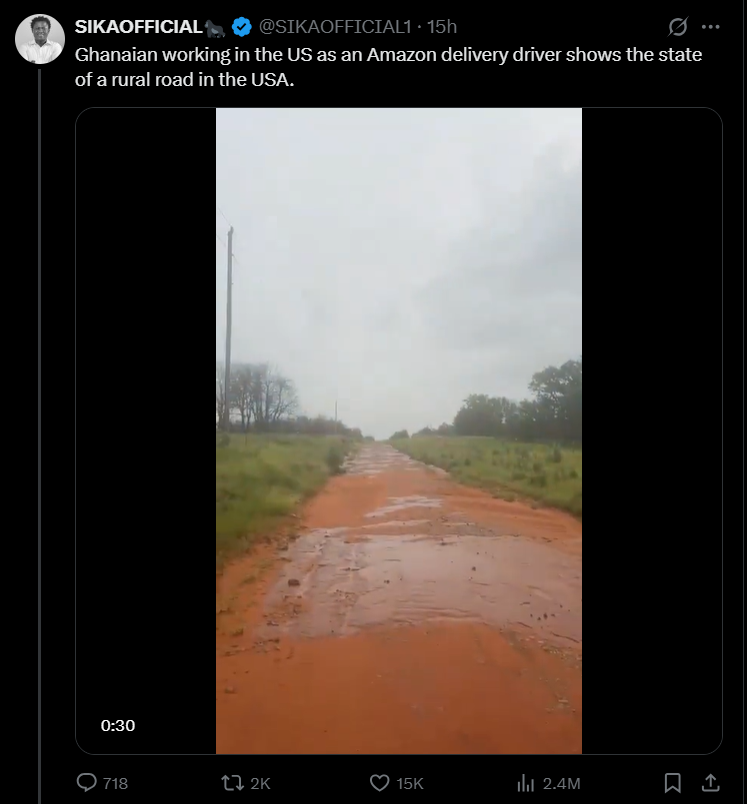Click the Grok slashed-circle icon

coord(677,27)
